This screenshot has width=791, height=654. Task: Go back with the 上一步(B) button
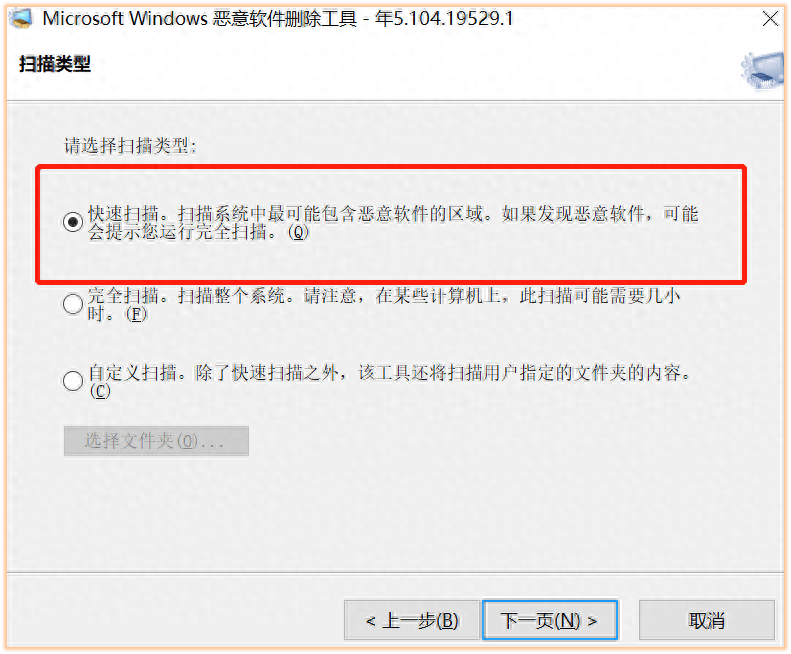point(412,620)
